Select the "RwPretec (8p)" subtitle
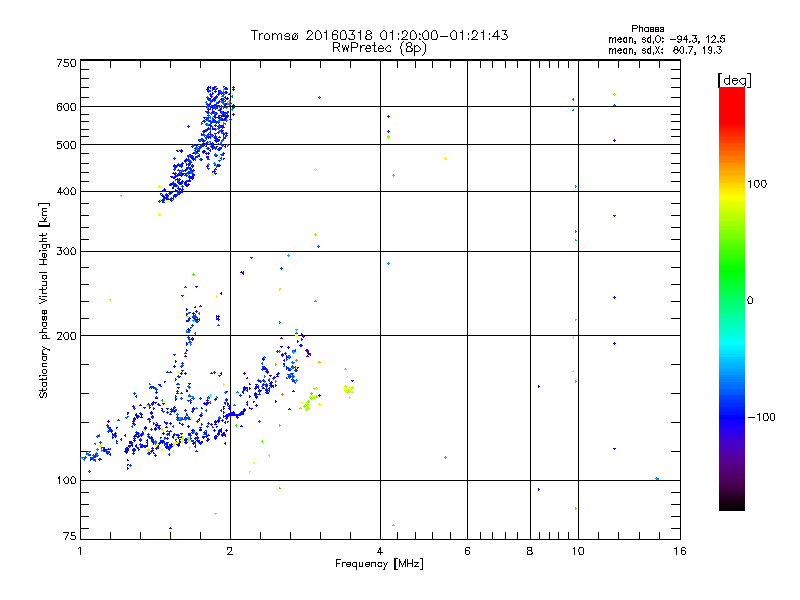This screenshot has height=600, width=800. (x=379, y=48)
